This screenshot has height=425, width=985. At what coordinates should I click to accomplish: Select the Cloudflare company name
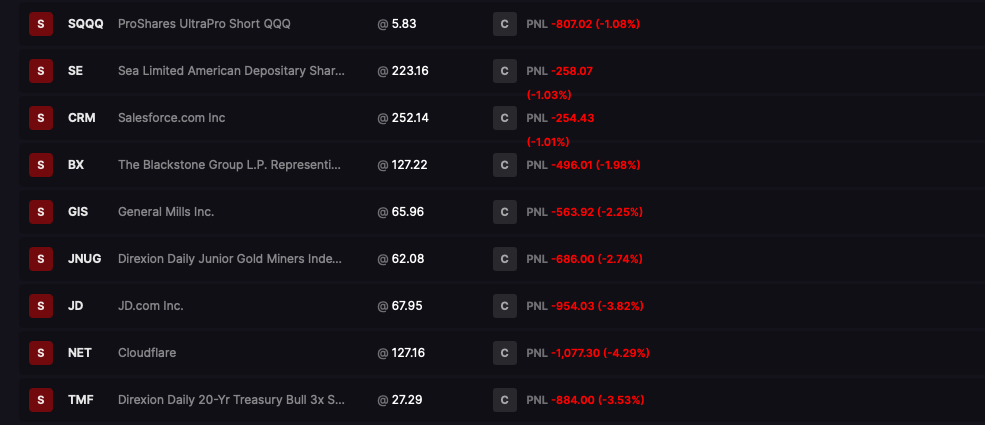[x=147, y=353]
